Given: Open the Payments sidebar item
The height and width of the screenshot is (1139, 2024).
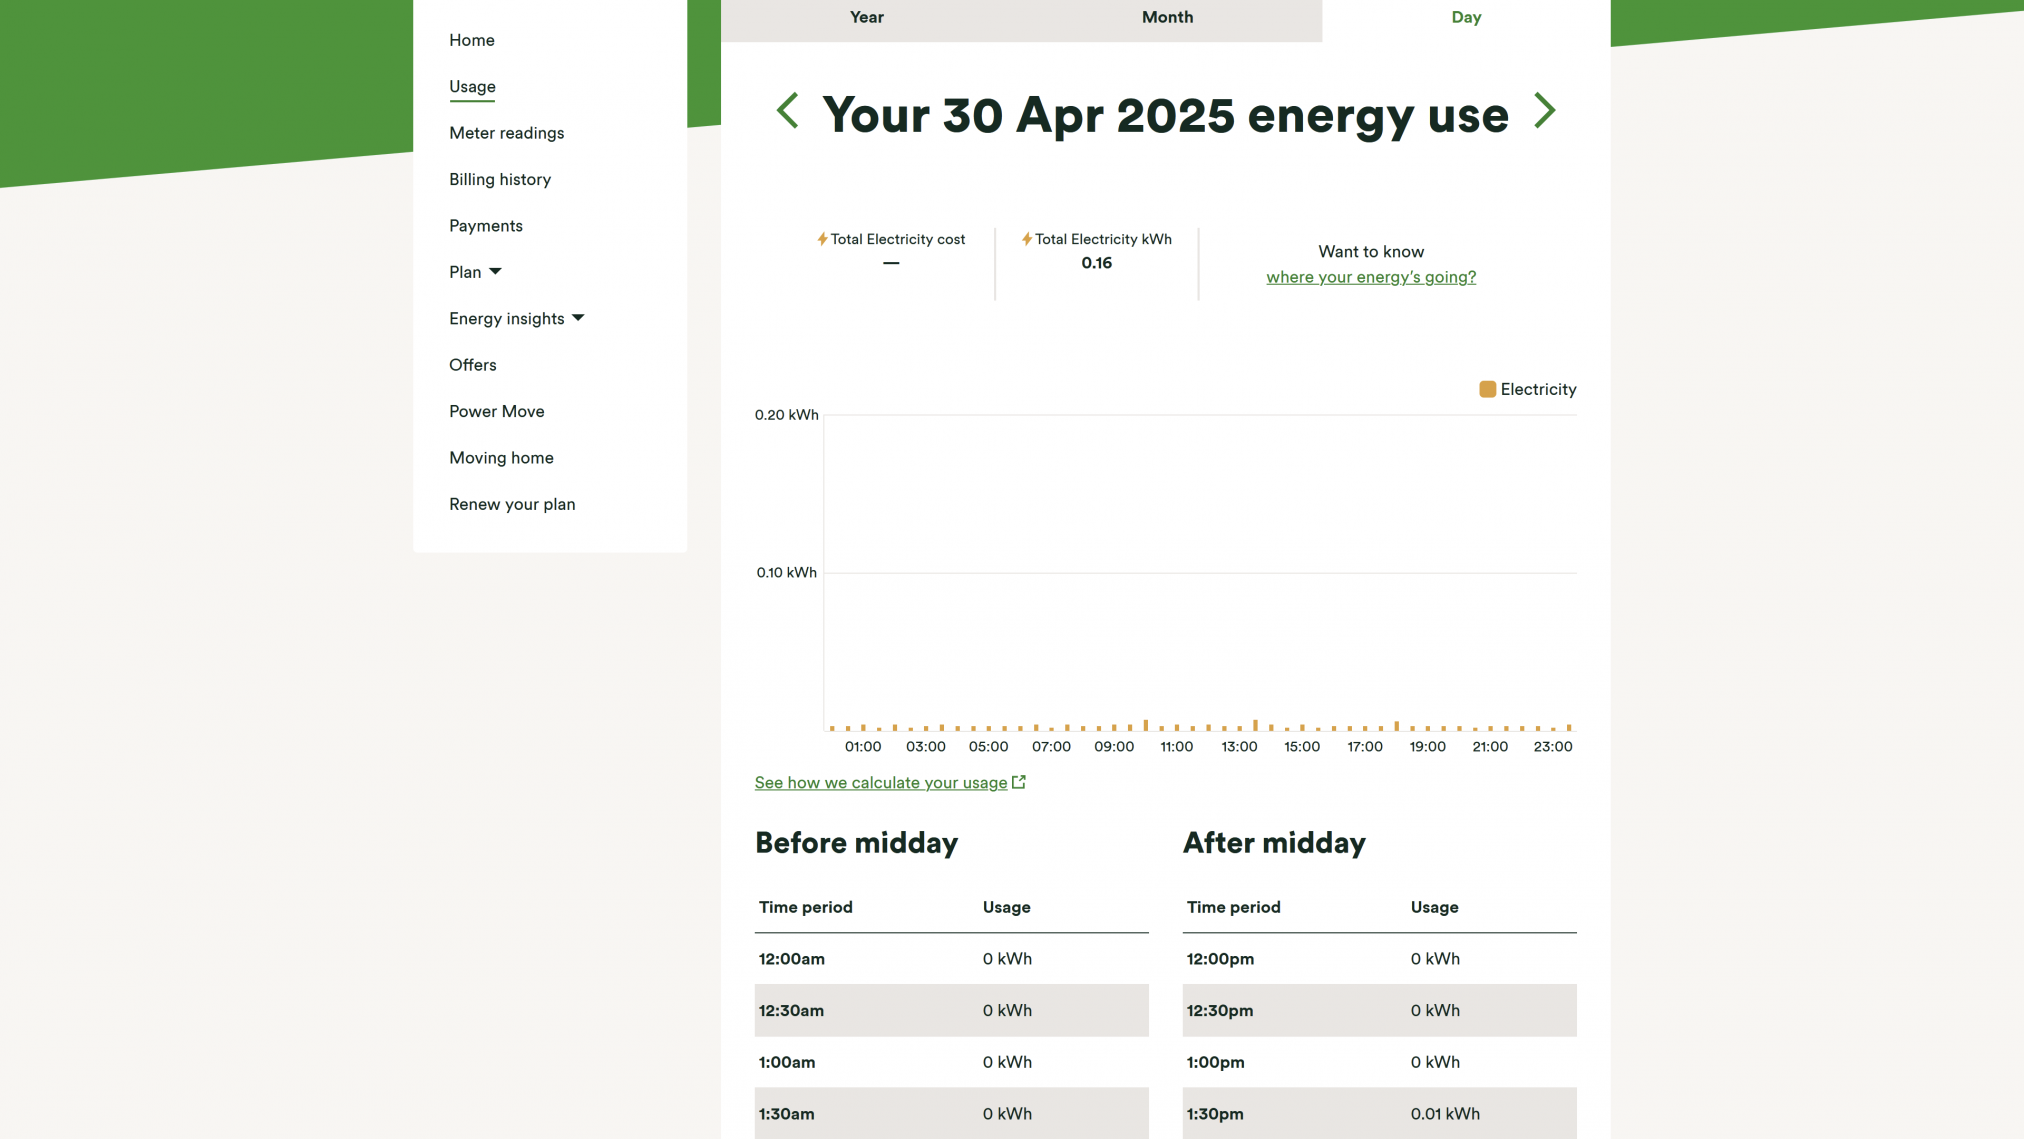Looking at the screenshot, I should pos(485,226).
